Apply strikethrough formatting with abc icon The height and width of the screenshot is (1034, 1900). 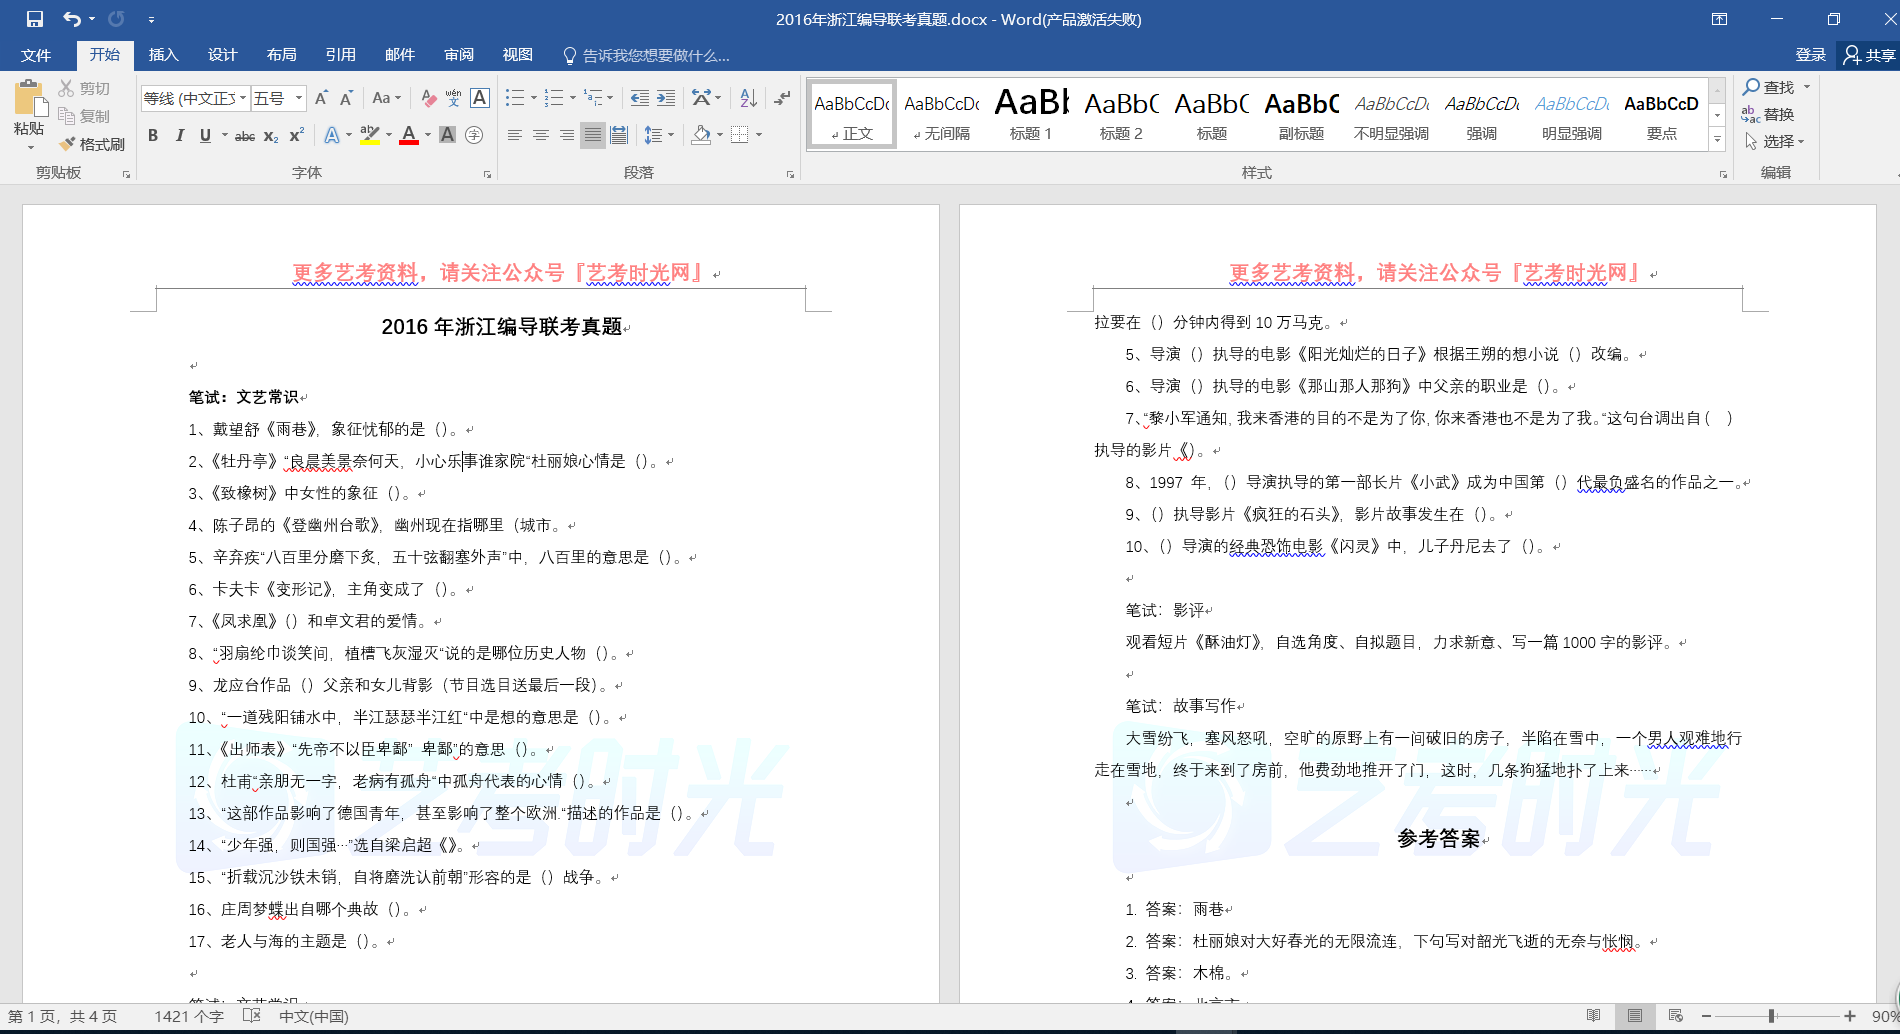[244, 136]
